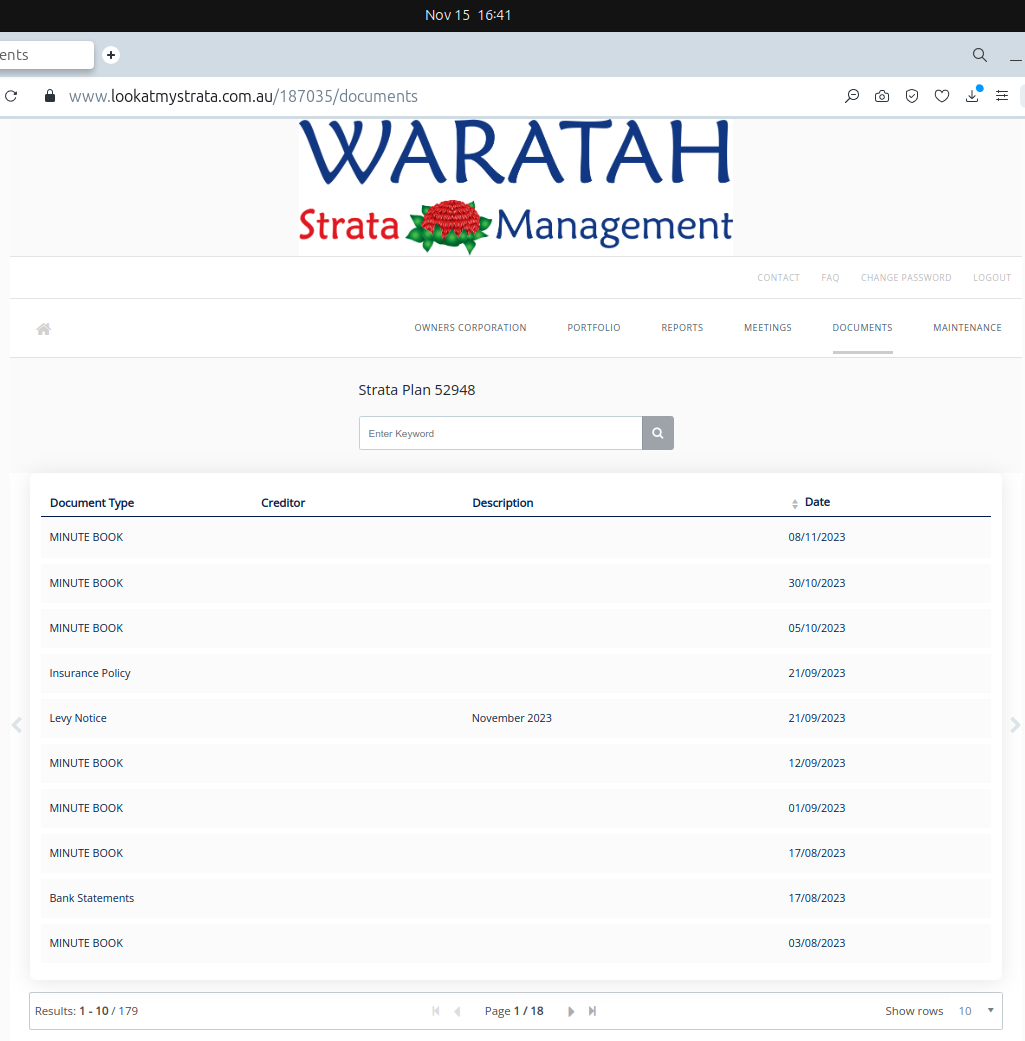Screen dimensions: 1025x1041
Task: Expand the Show rows dropdown
Action: [x=976, y=1011]
